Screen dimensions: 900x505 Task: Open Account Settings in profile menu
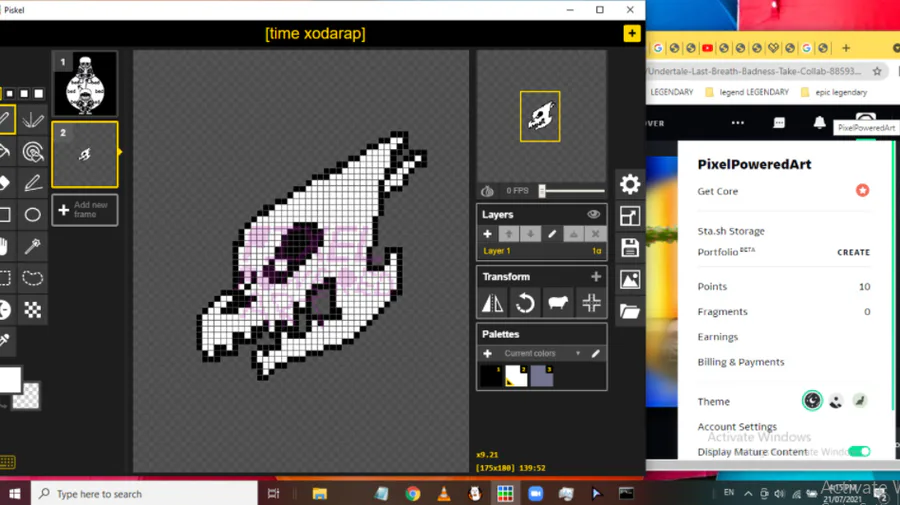(737, 426)
